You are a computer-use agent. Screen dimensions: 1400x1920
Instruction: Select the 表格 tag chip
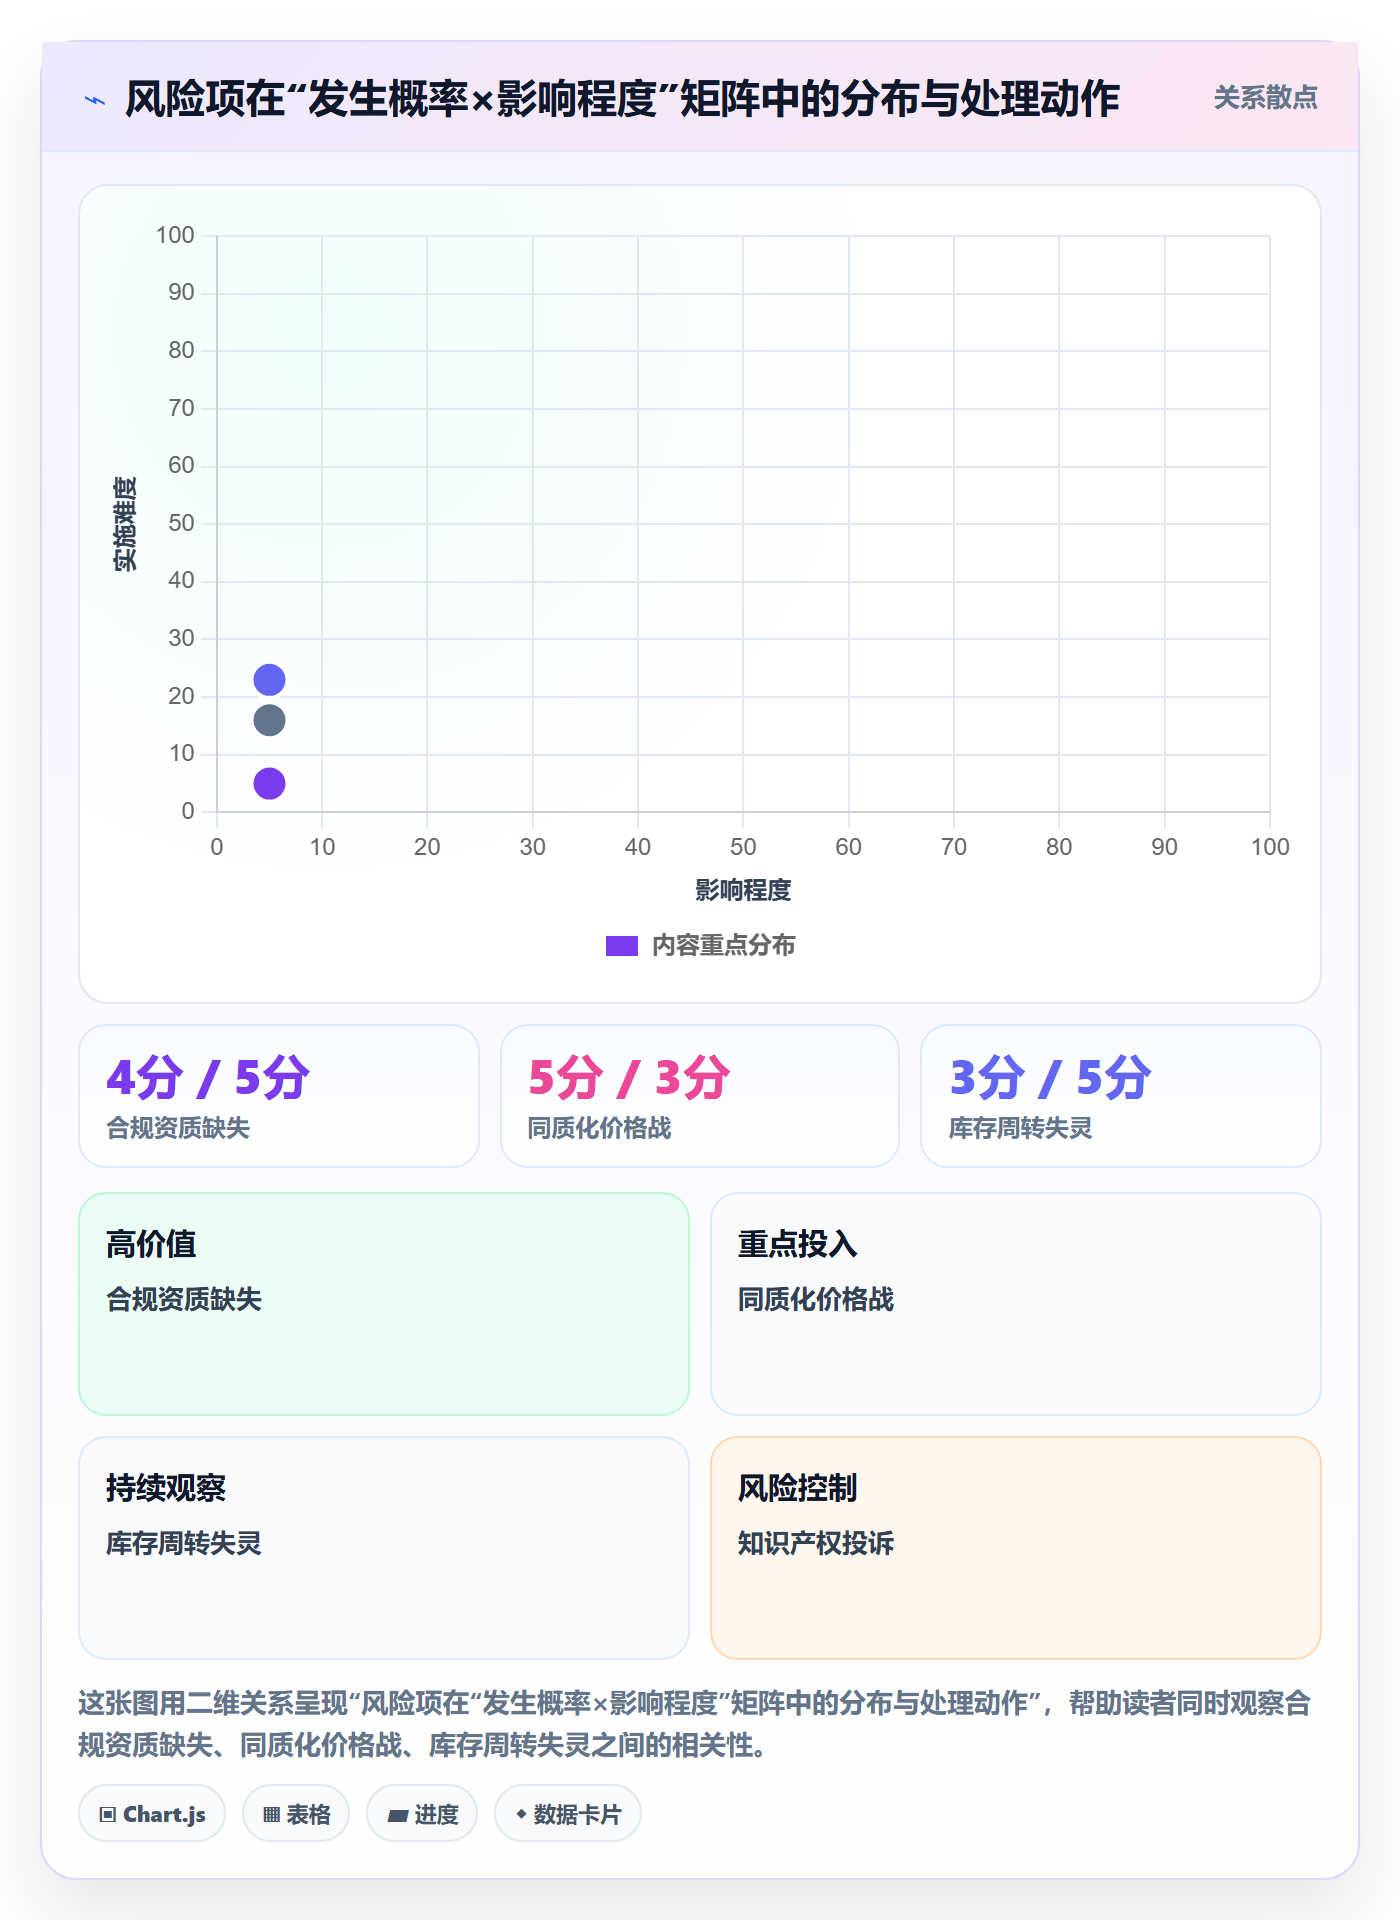pyautogui.click(x=296, y=1813)
